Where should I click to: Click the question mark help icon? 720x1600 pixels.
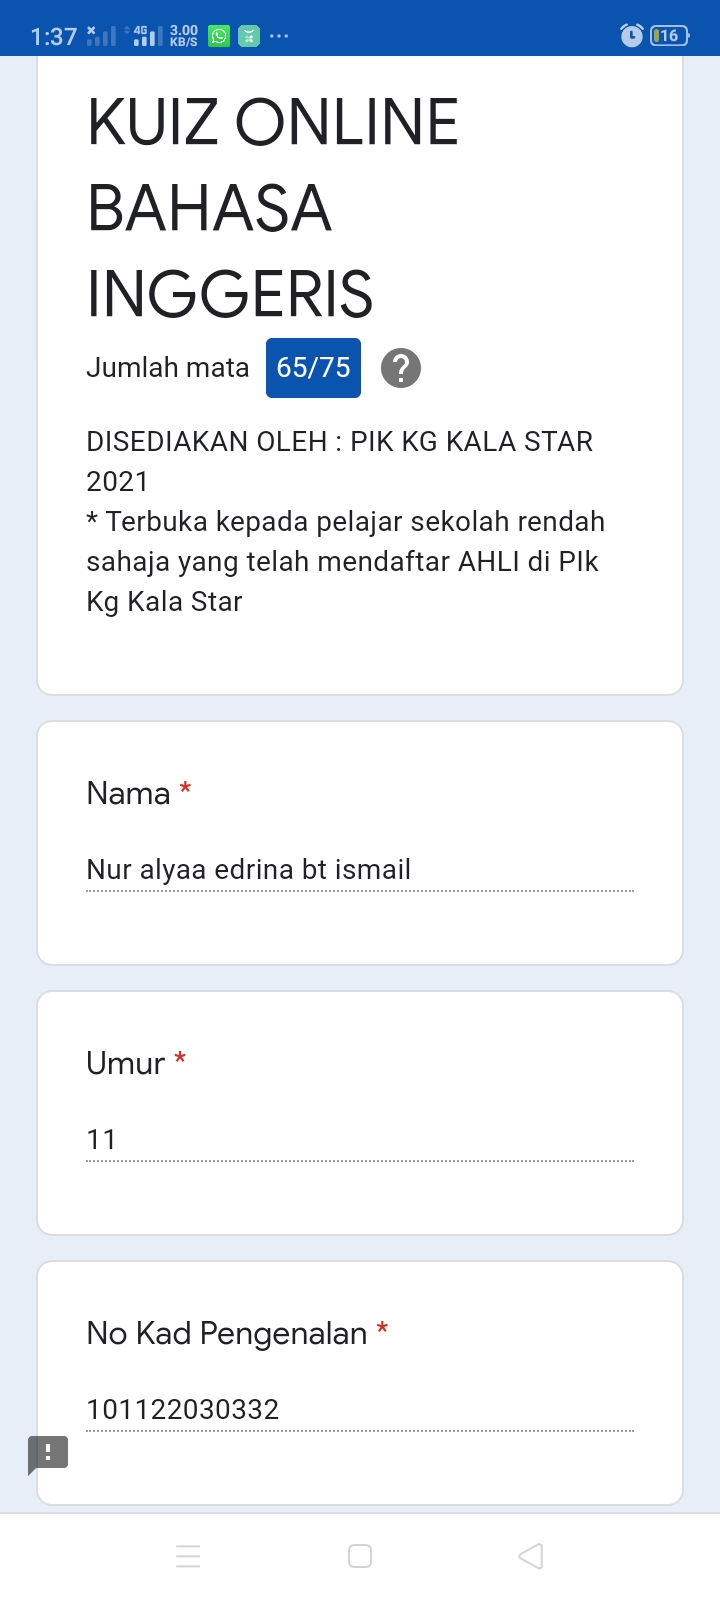pyautogui.click(x=401, y=368)
